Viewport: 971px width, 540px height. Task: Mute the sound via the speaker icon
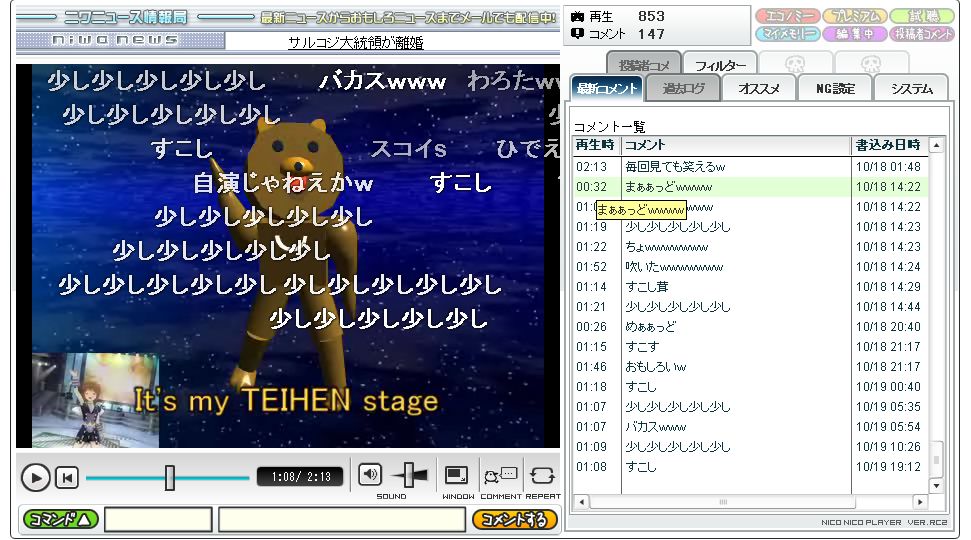coord(370,475)
